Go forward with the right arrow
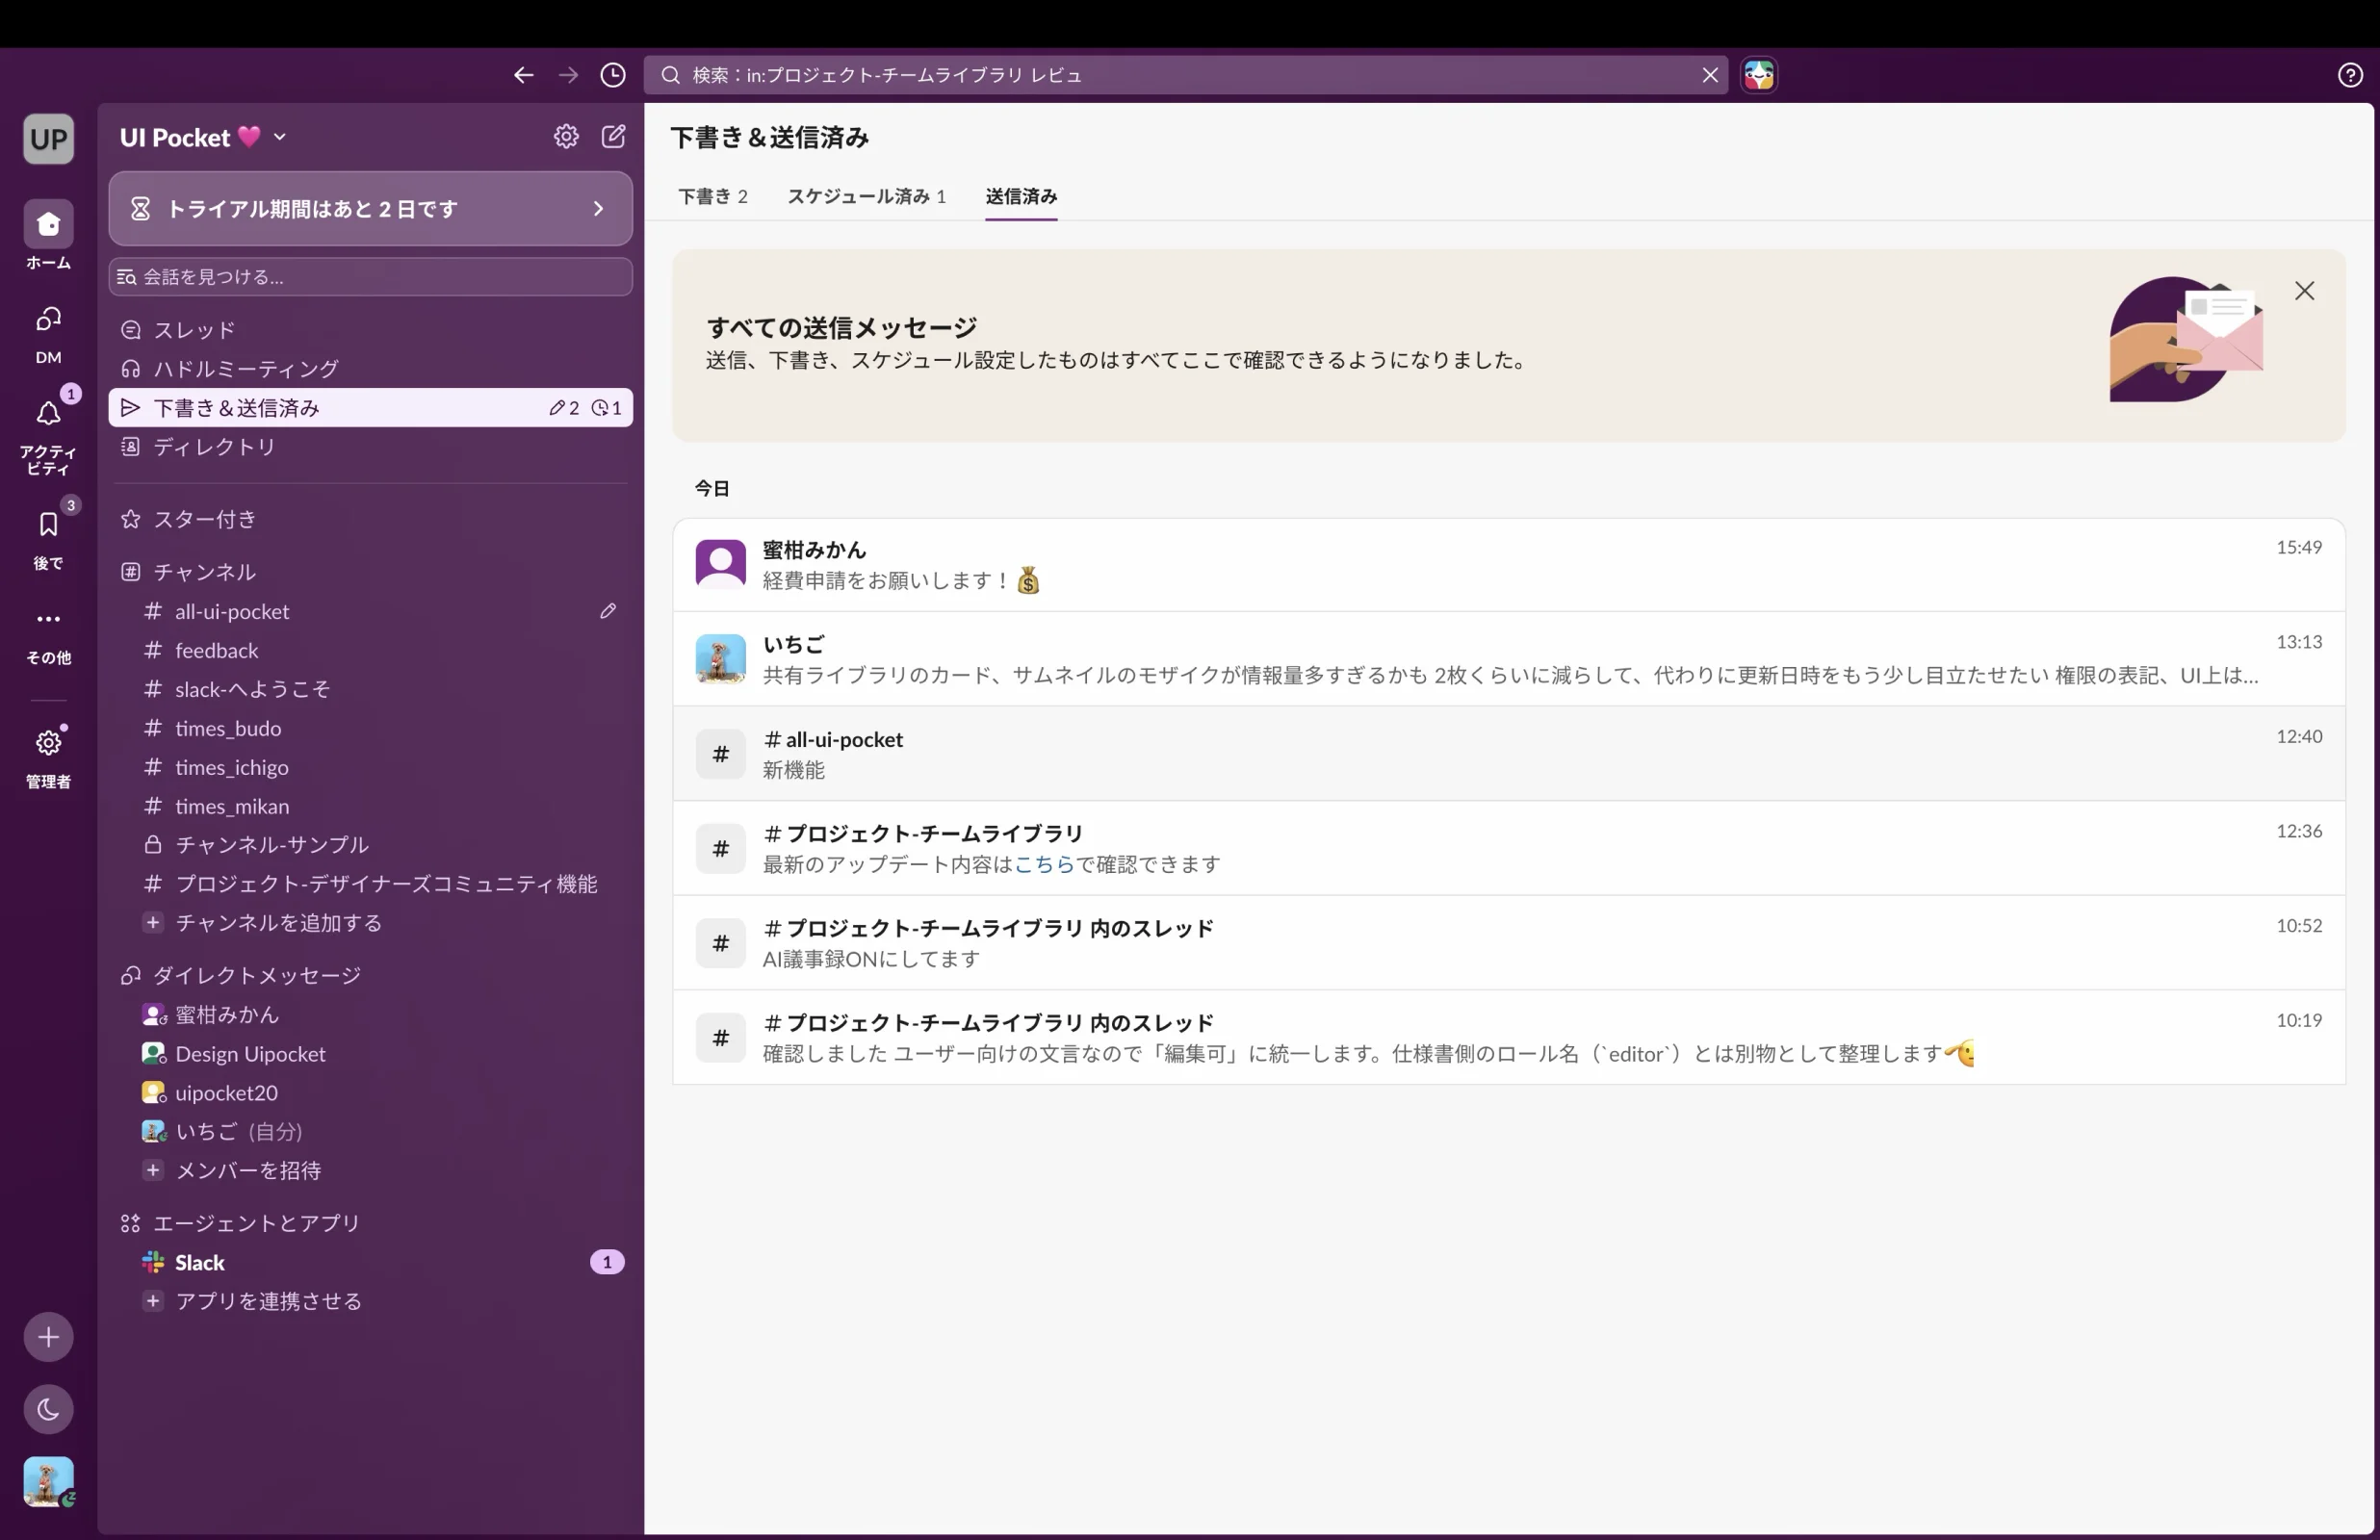 pos(568,75)
